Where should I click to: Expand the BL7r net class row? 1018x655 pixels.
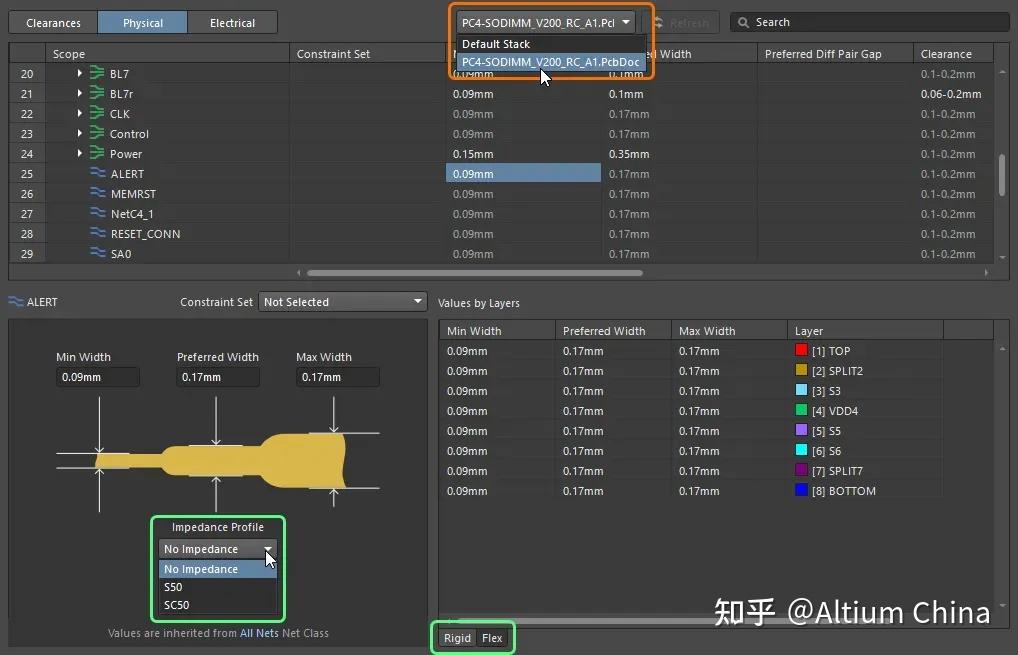79,93
